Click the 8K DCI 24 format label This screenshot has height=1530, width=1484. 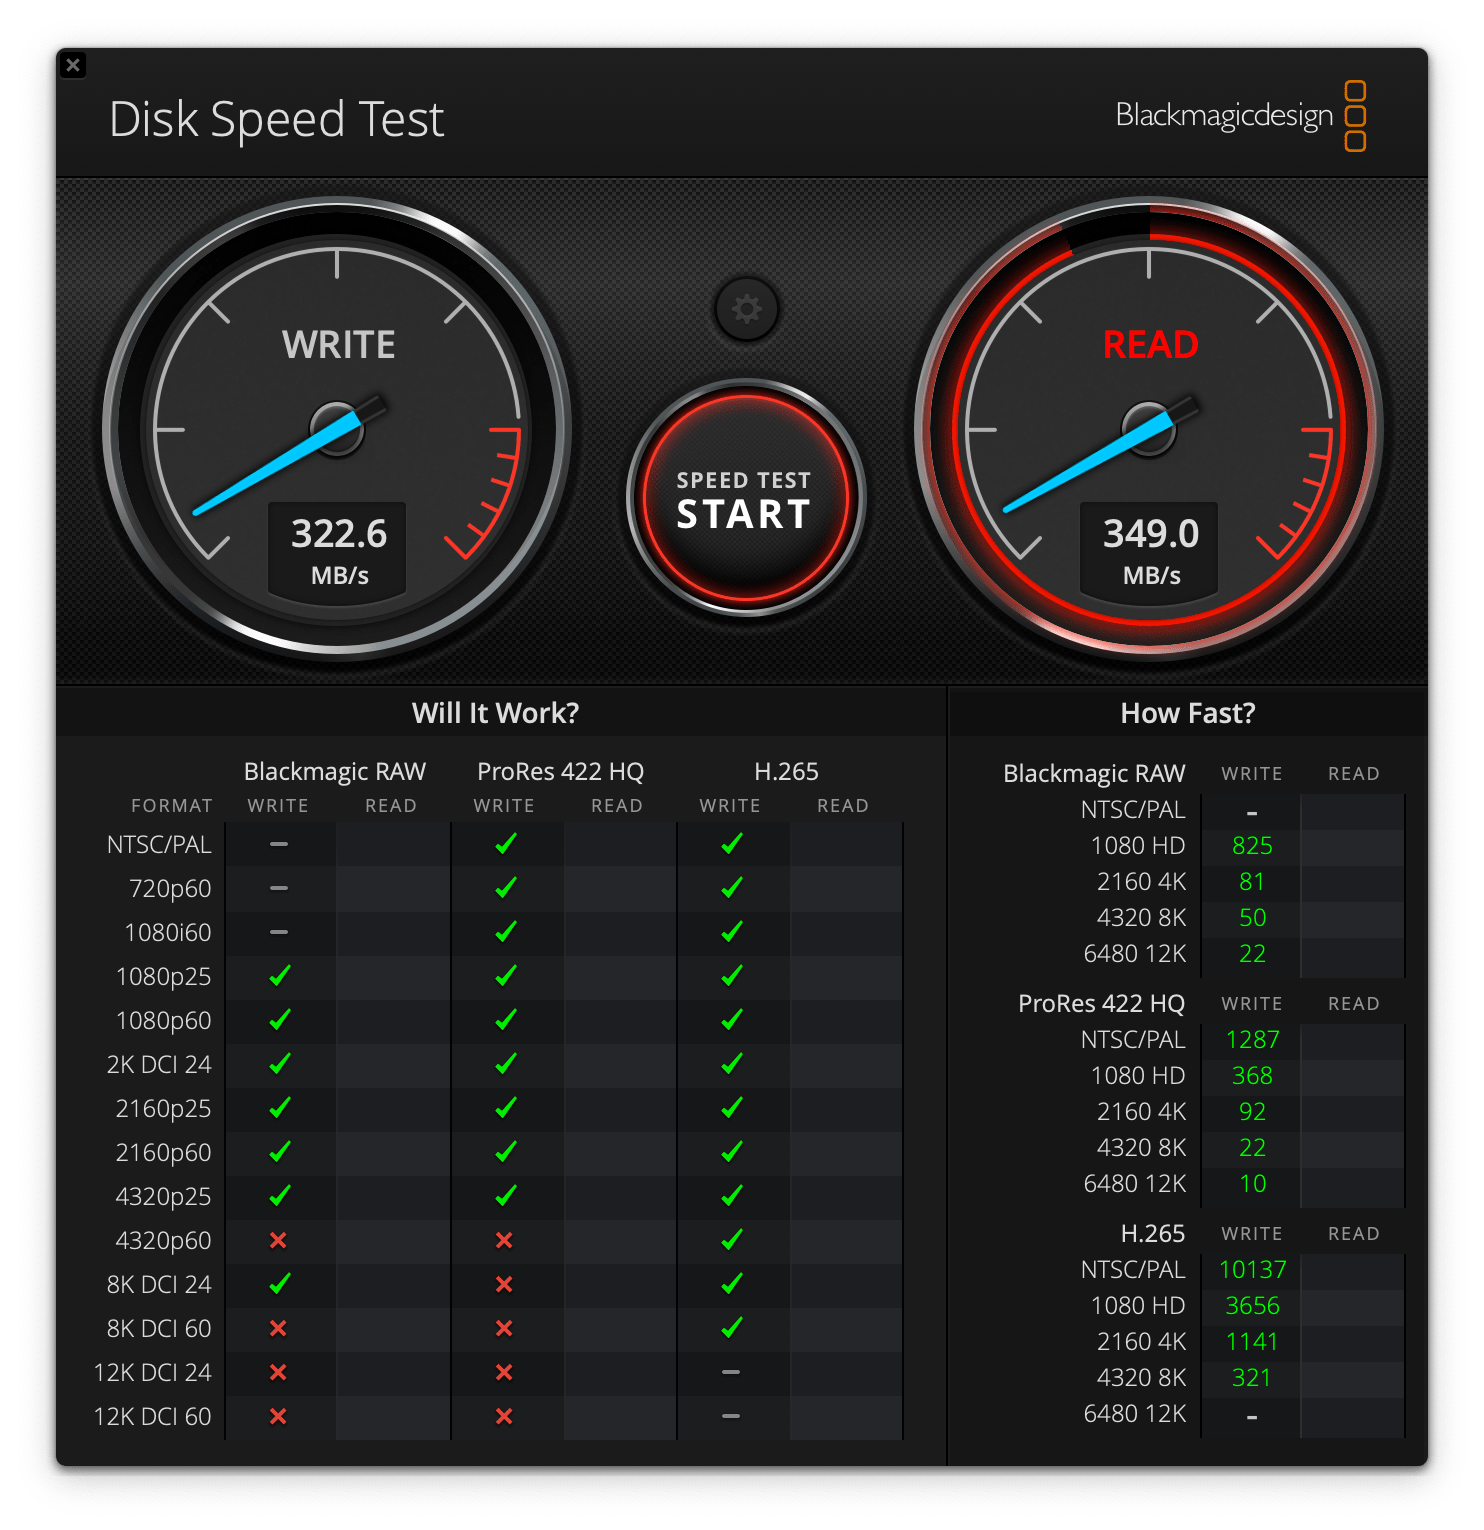(x=159, y=1284)
